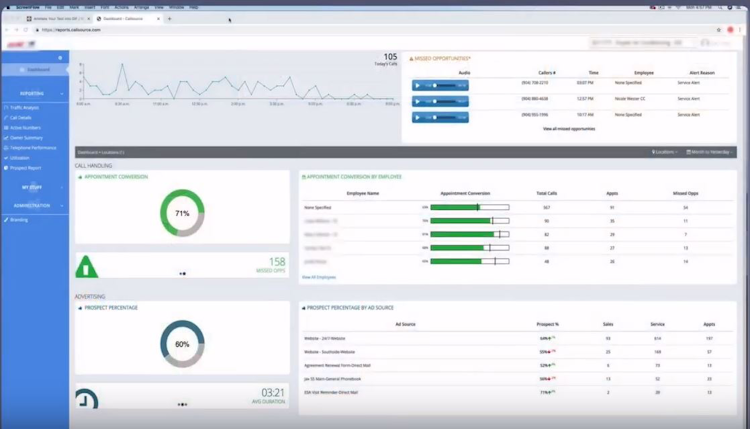
Task: Click the Utilization check icon
Action: pyautogui.click(x=6, y=158)
